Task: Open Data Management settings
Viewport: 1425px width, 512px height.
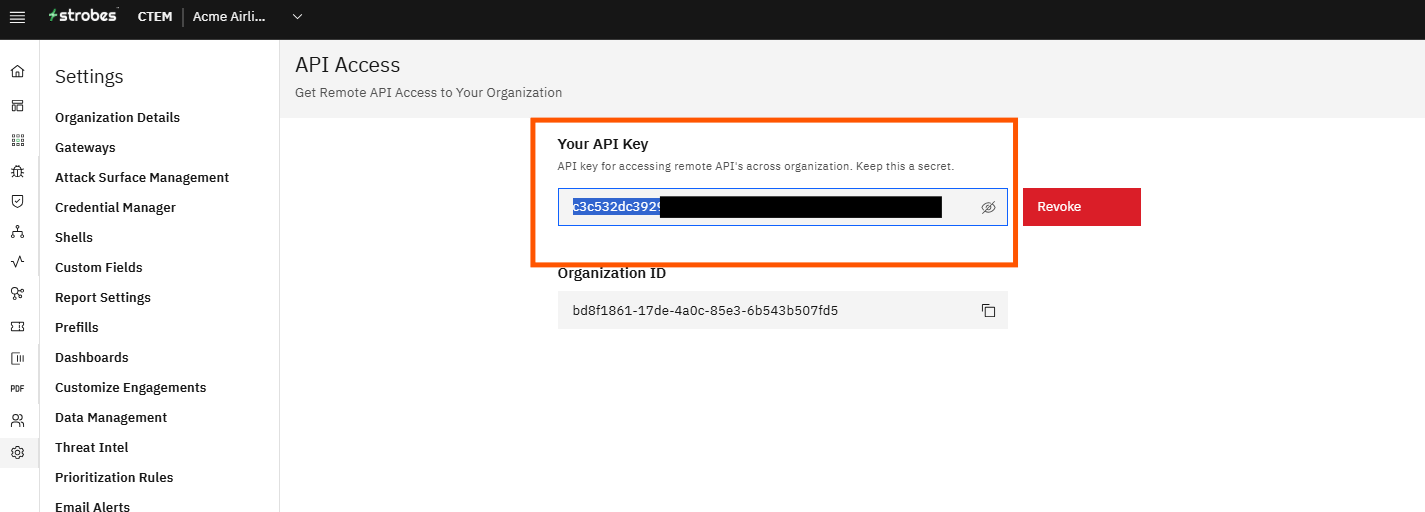Action: tap(111, 417)
